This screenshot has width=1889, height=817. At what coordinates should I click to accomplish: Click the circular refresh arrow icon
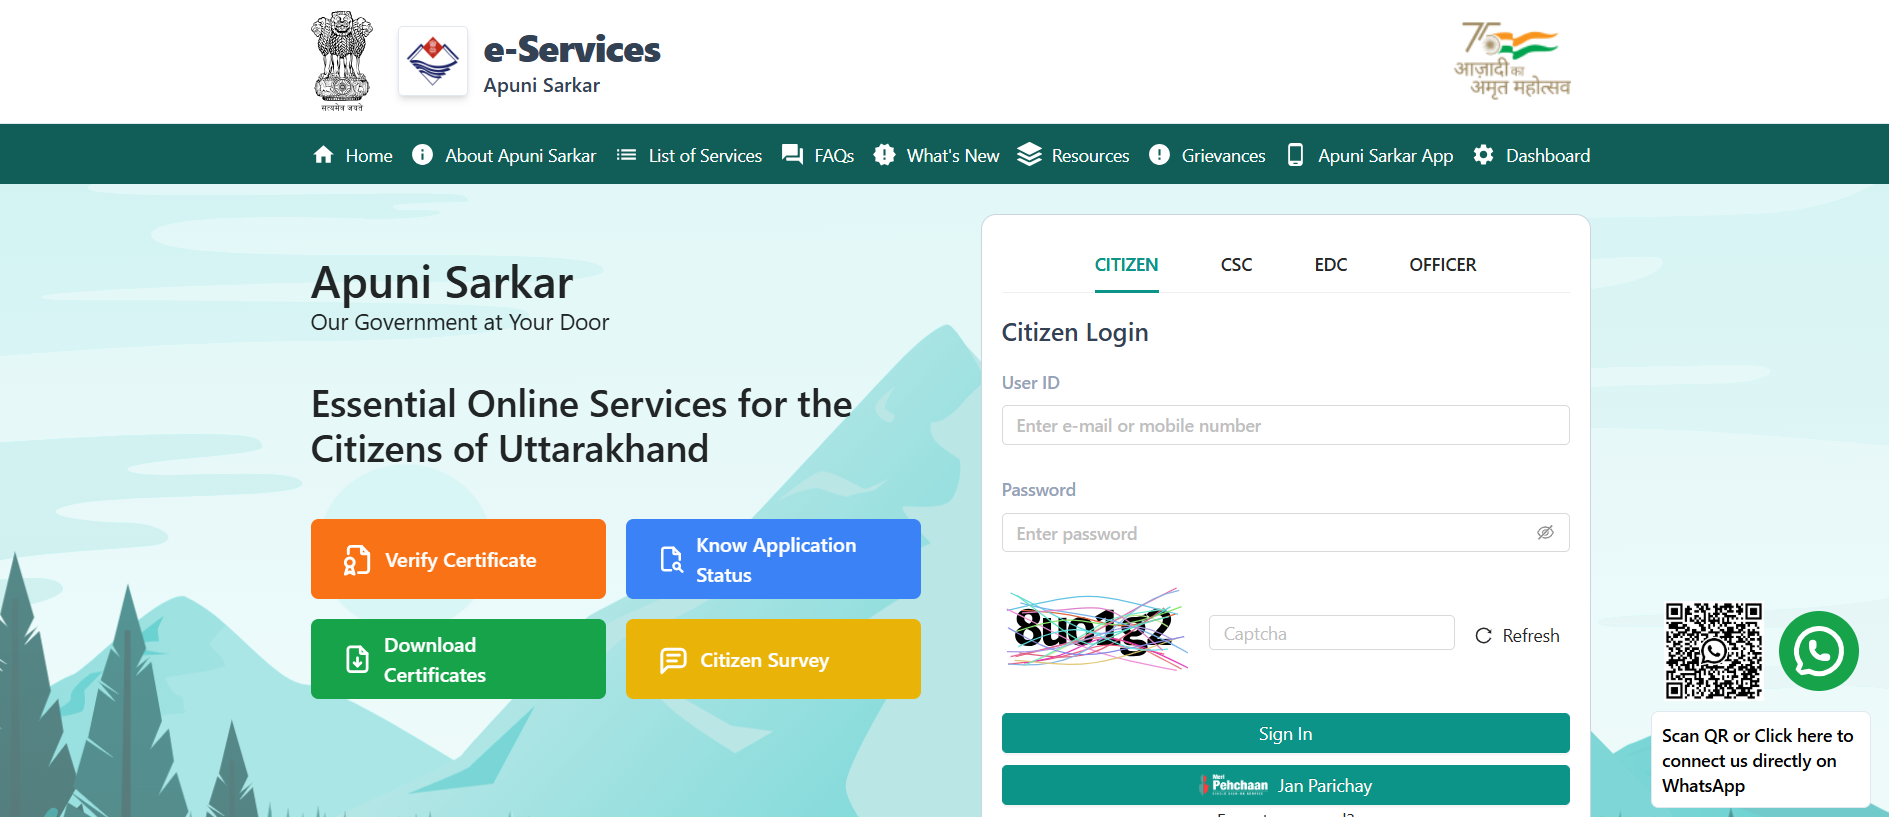point(1484,636)
